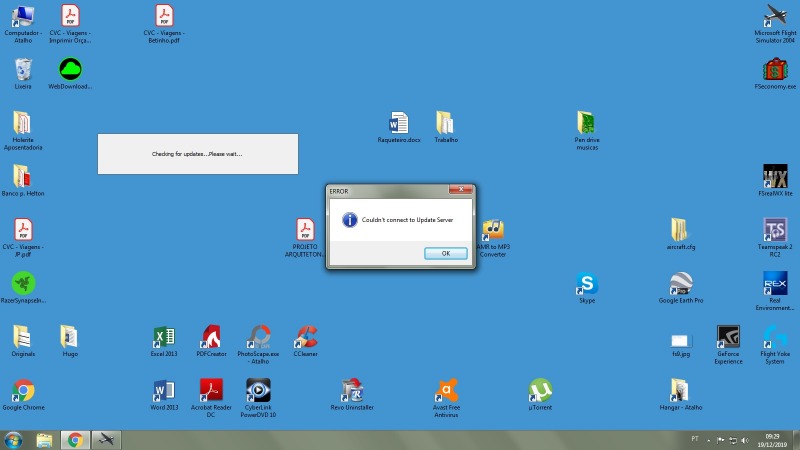Screen dimensions: 800x450
Task: Select the fs9.jpg image file
Action: 681,344
